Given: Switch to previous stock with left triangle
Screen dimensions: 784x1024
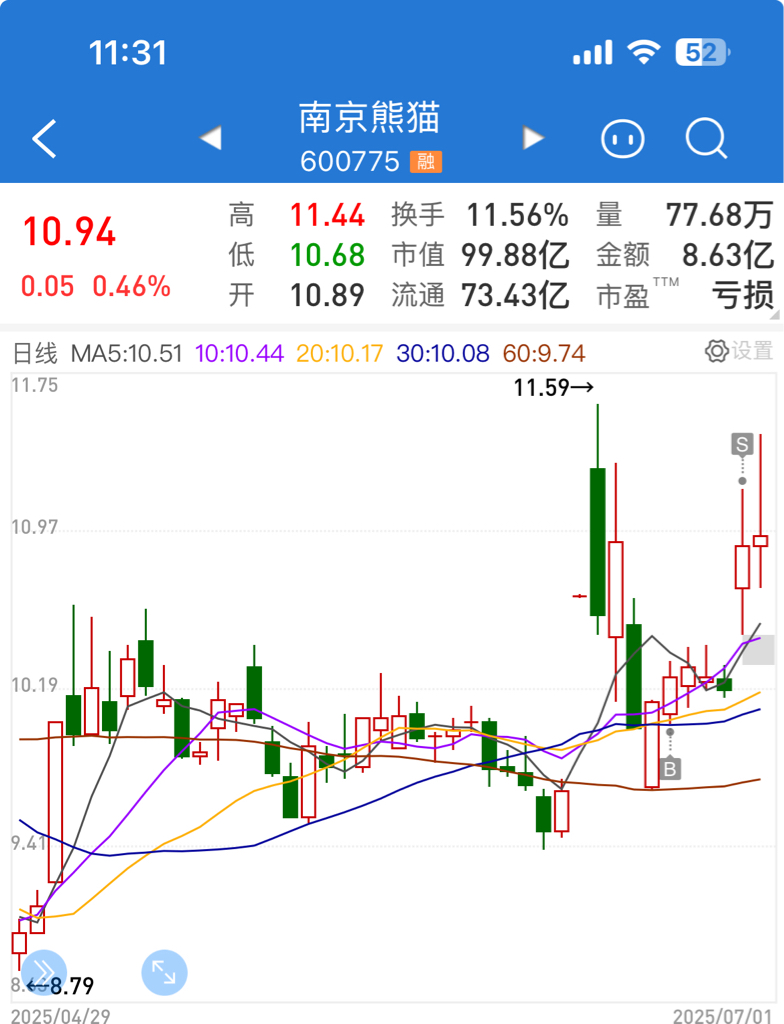Looking at the screenshot, I should [x=210, y=138].
